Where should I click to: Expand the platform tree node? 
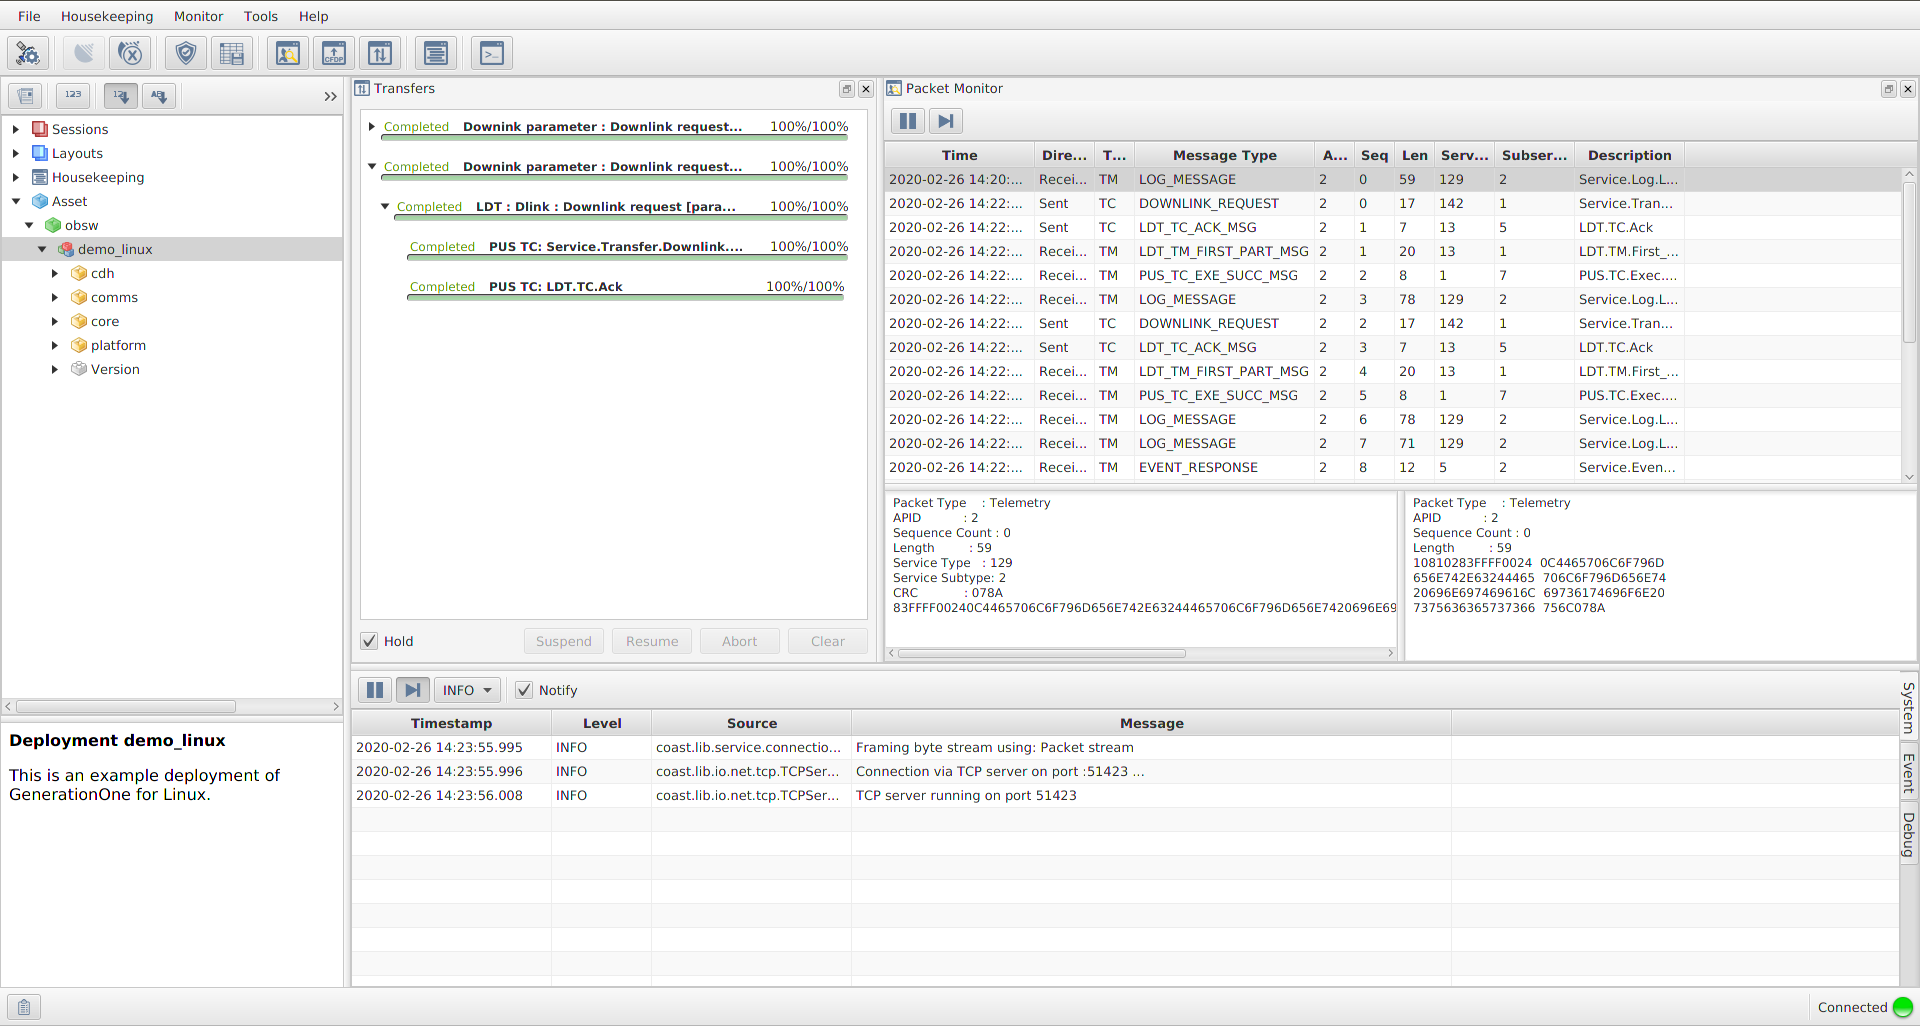point(55,345)
